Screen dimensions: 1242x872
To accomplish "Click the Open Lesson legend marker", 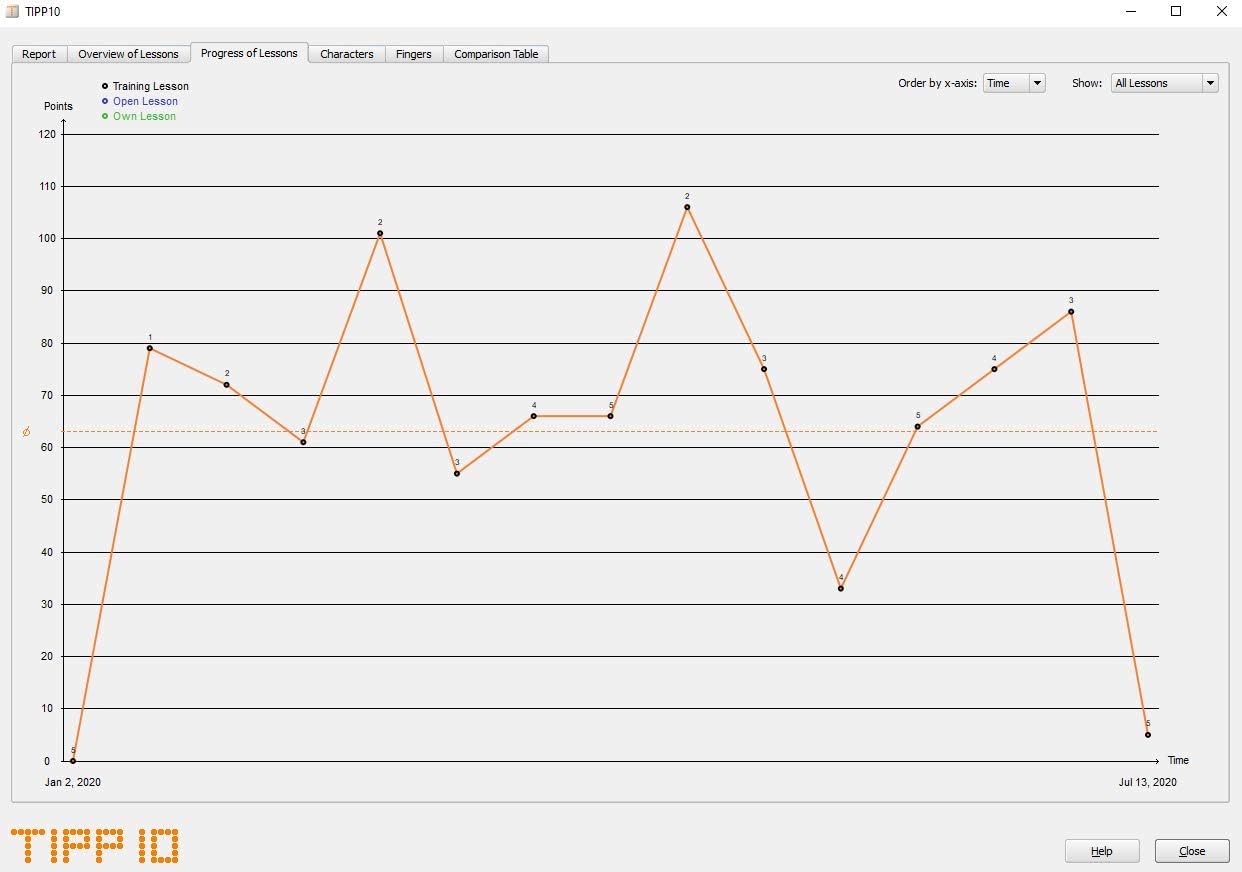I will click(105, 101).
